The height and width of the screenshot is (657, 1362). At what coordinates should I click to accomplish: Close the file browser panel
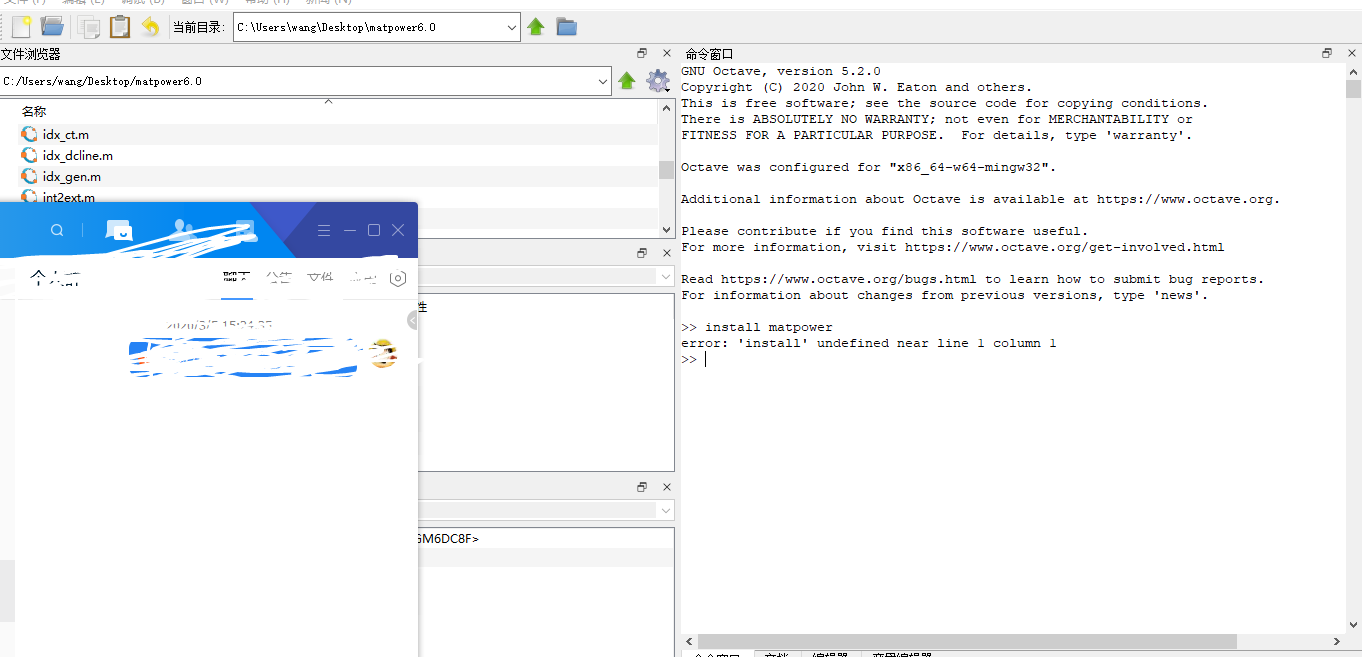[x=667, y=53]
